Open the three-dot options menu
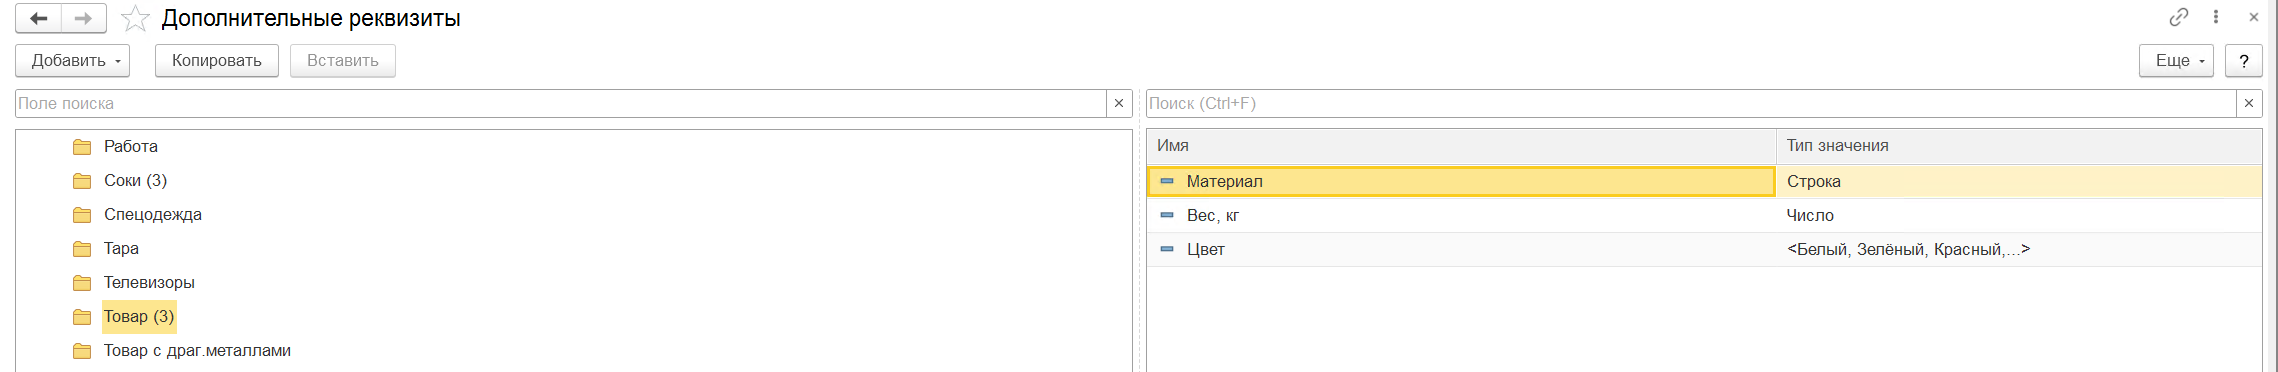 click(2216, 17)
